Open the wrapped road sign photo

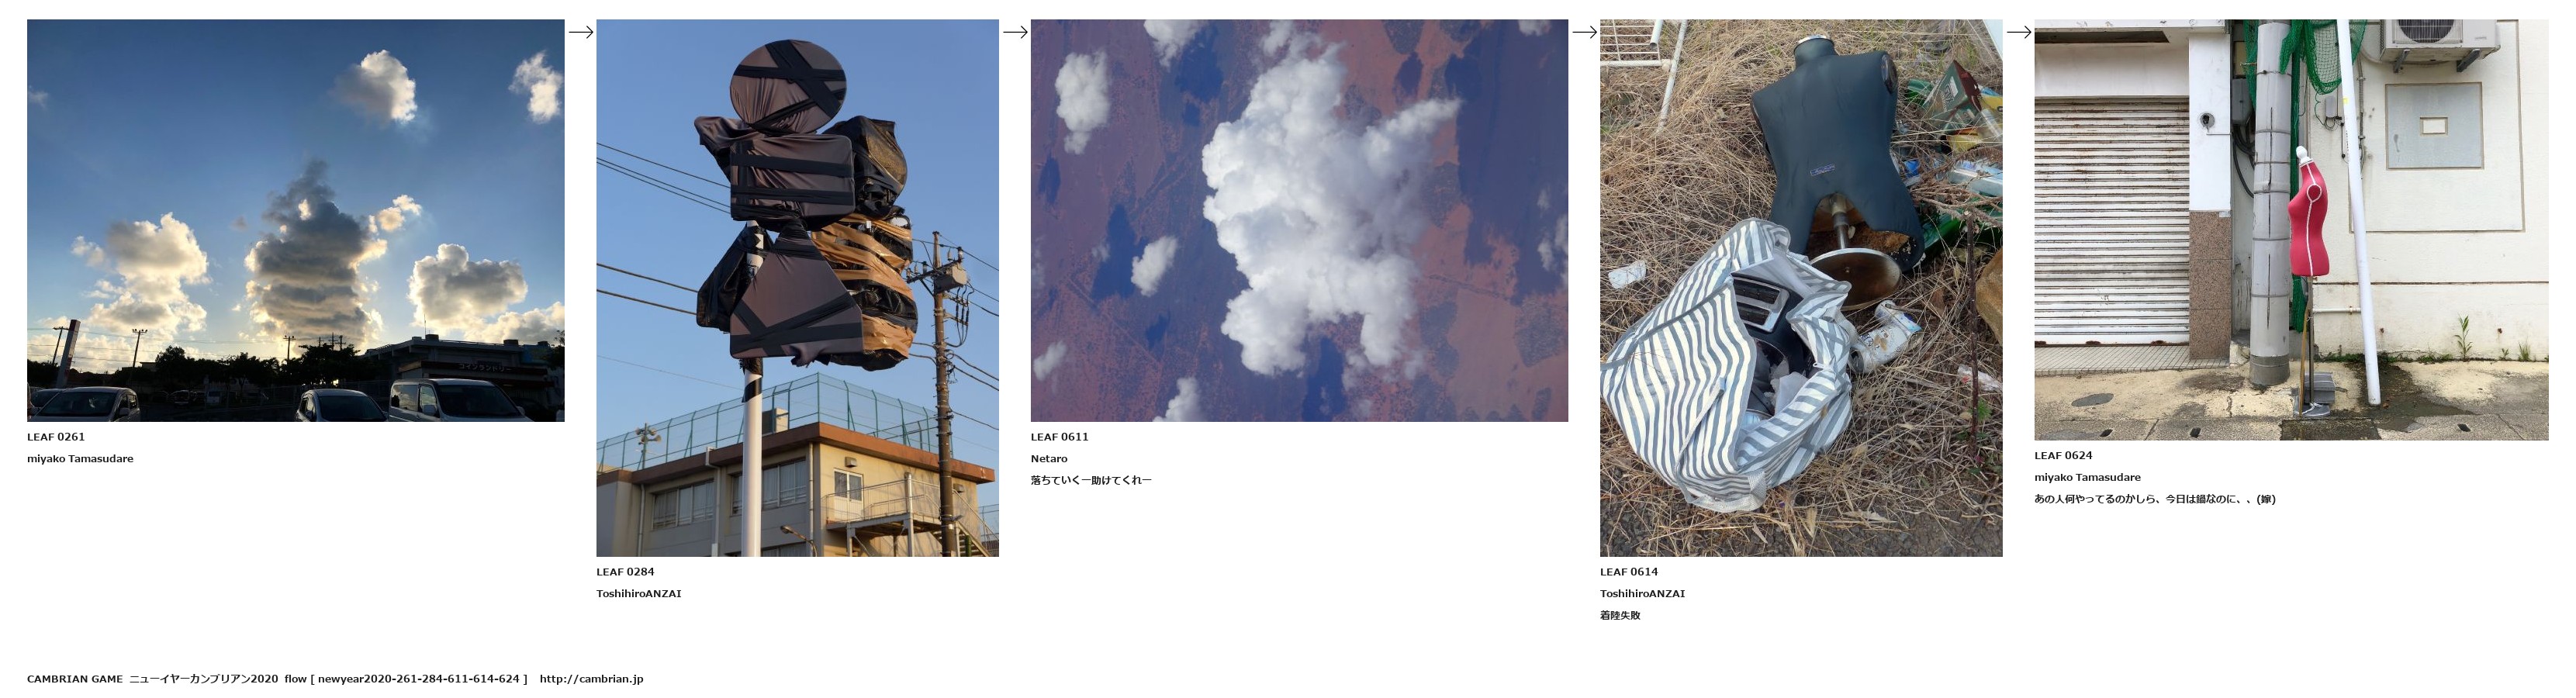(798, 288)
